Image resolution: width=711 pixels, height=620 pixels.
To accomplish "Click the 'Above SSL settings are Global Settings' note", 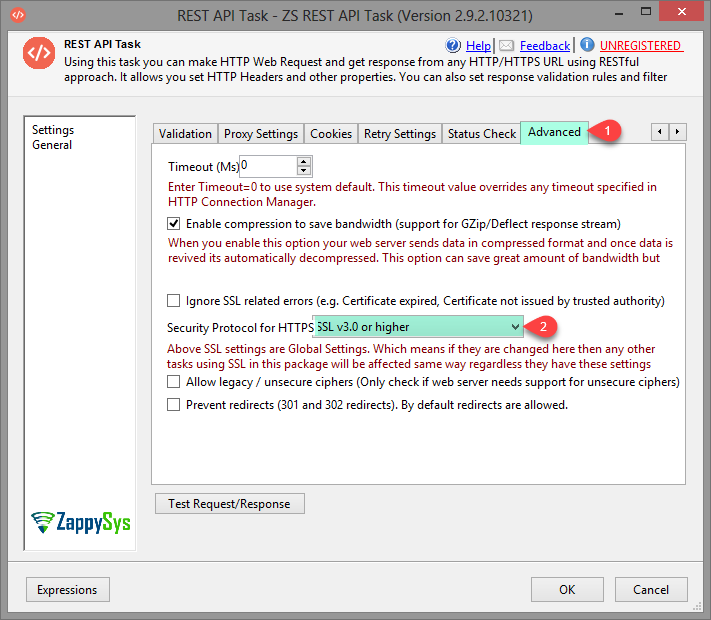I will (411, 356).
